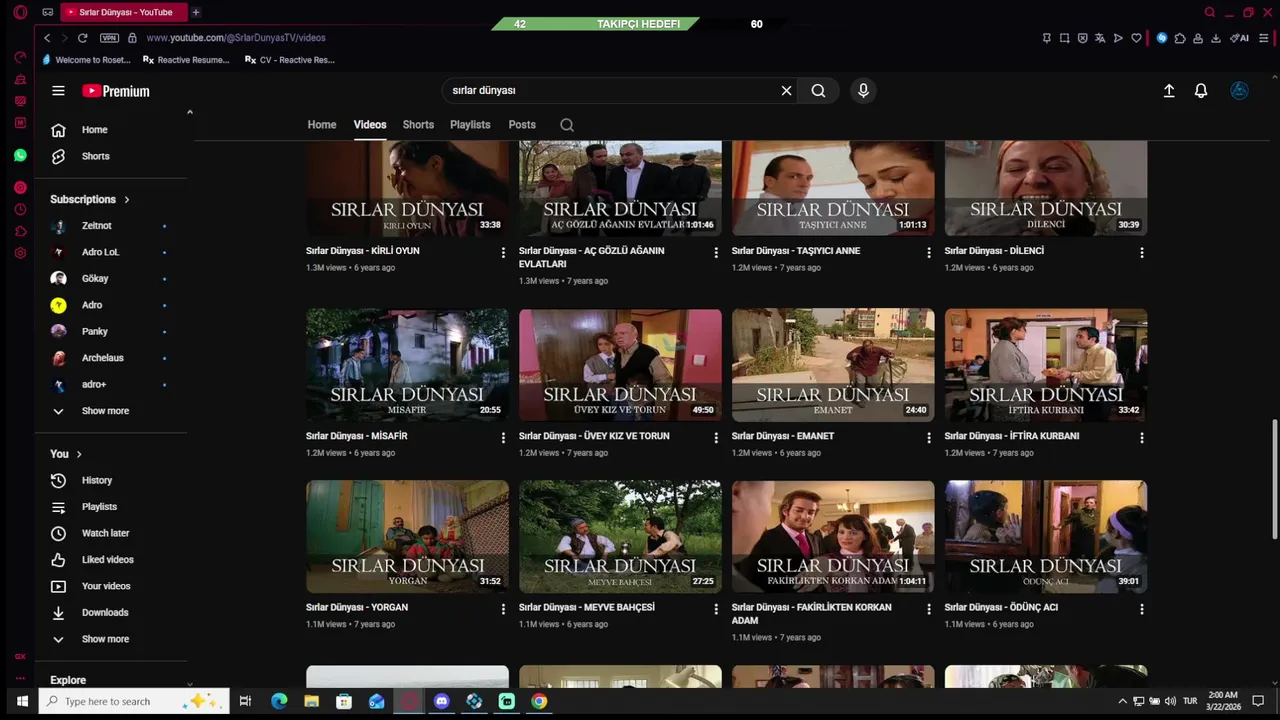
Task: Click the WhatsApp icon in Opera sidebar
Action: [20, 155]
